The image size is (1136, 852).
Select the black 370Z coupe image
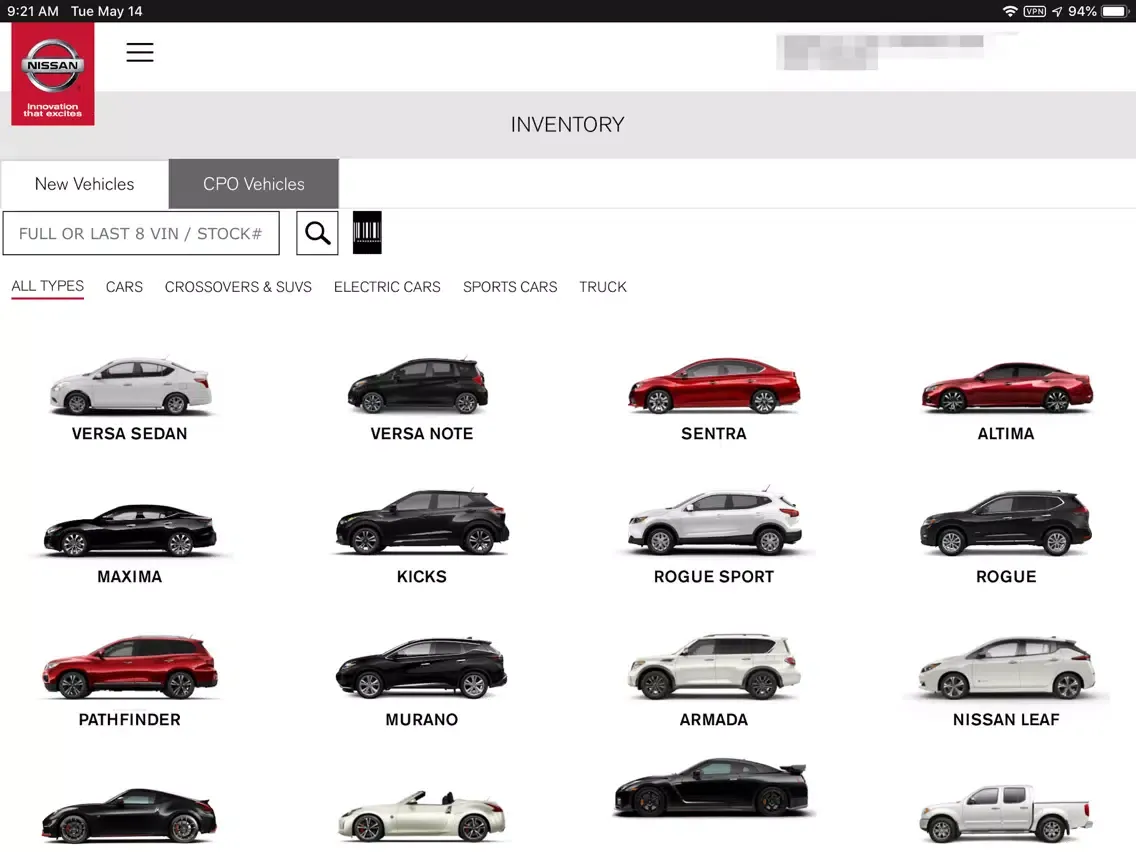(x=129, y=816)
